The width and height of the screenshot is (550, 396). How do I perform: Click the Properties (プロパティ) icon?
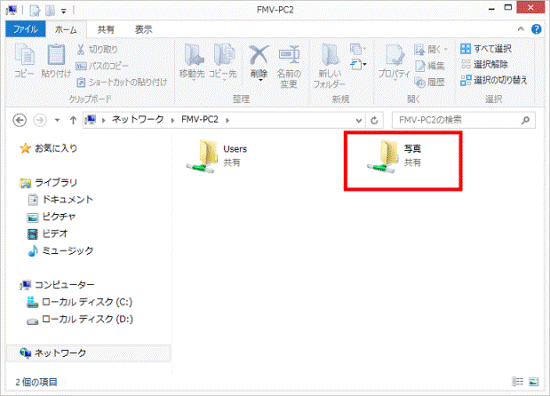[x=394, y=55]
